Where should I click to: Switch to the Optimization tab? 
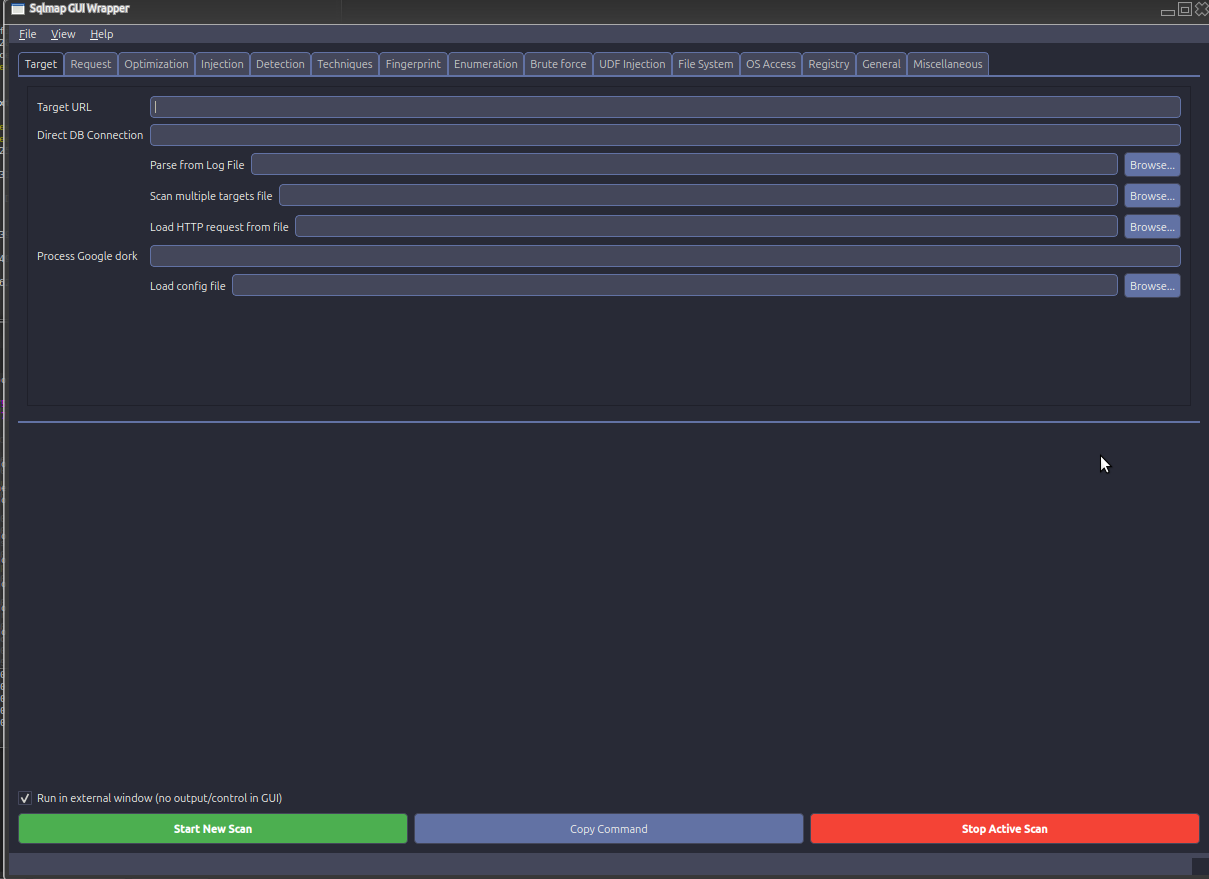[156, 64]
